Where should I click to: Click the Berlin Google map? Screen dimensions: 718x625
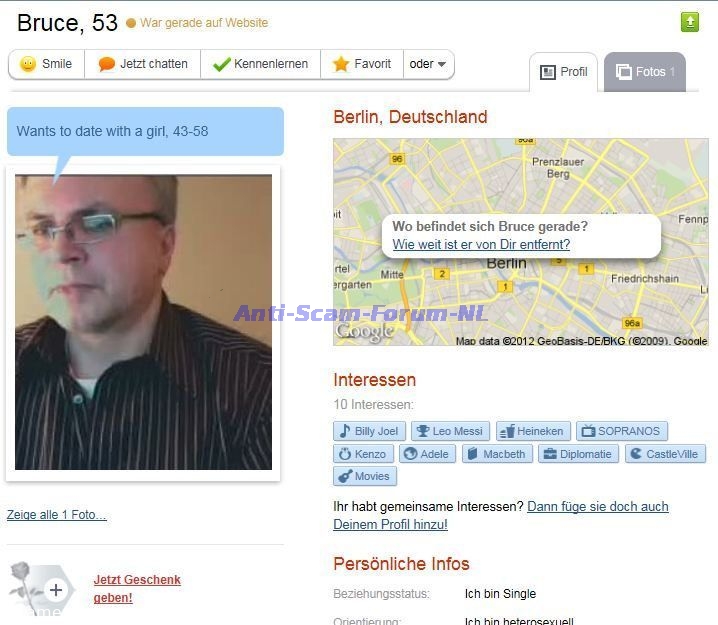coord(521,242)
